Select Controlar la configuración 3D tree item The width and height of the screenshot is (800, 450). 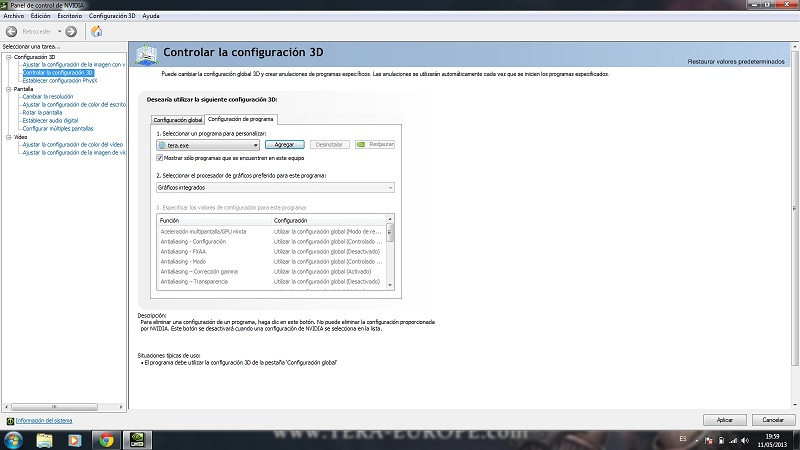[x=58, y=73]
